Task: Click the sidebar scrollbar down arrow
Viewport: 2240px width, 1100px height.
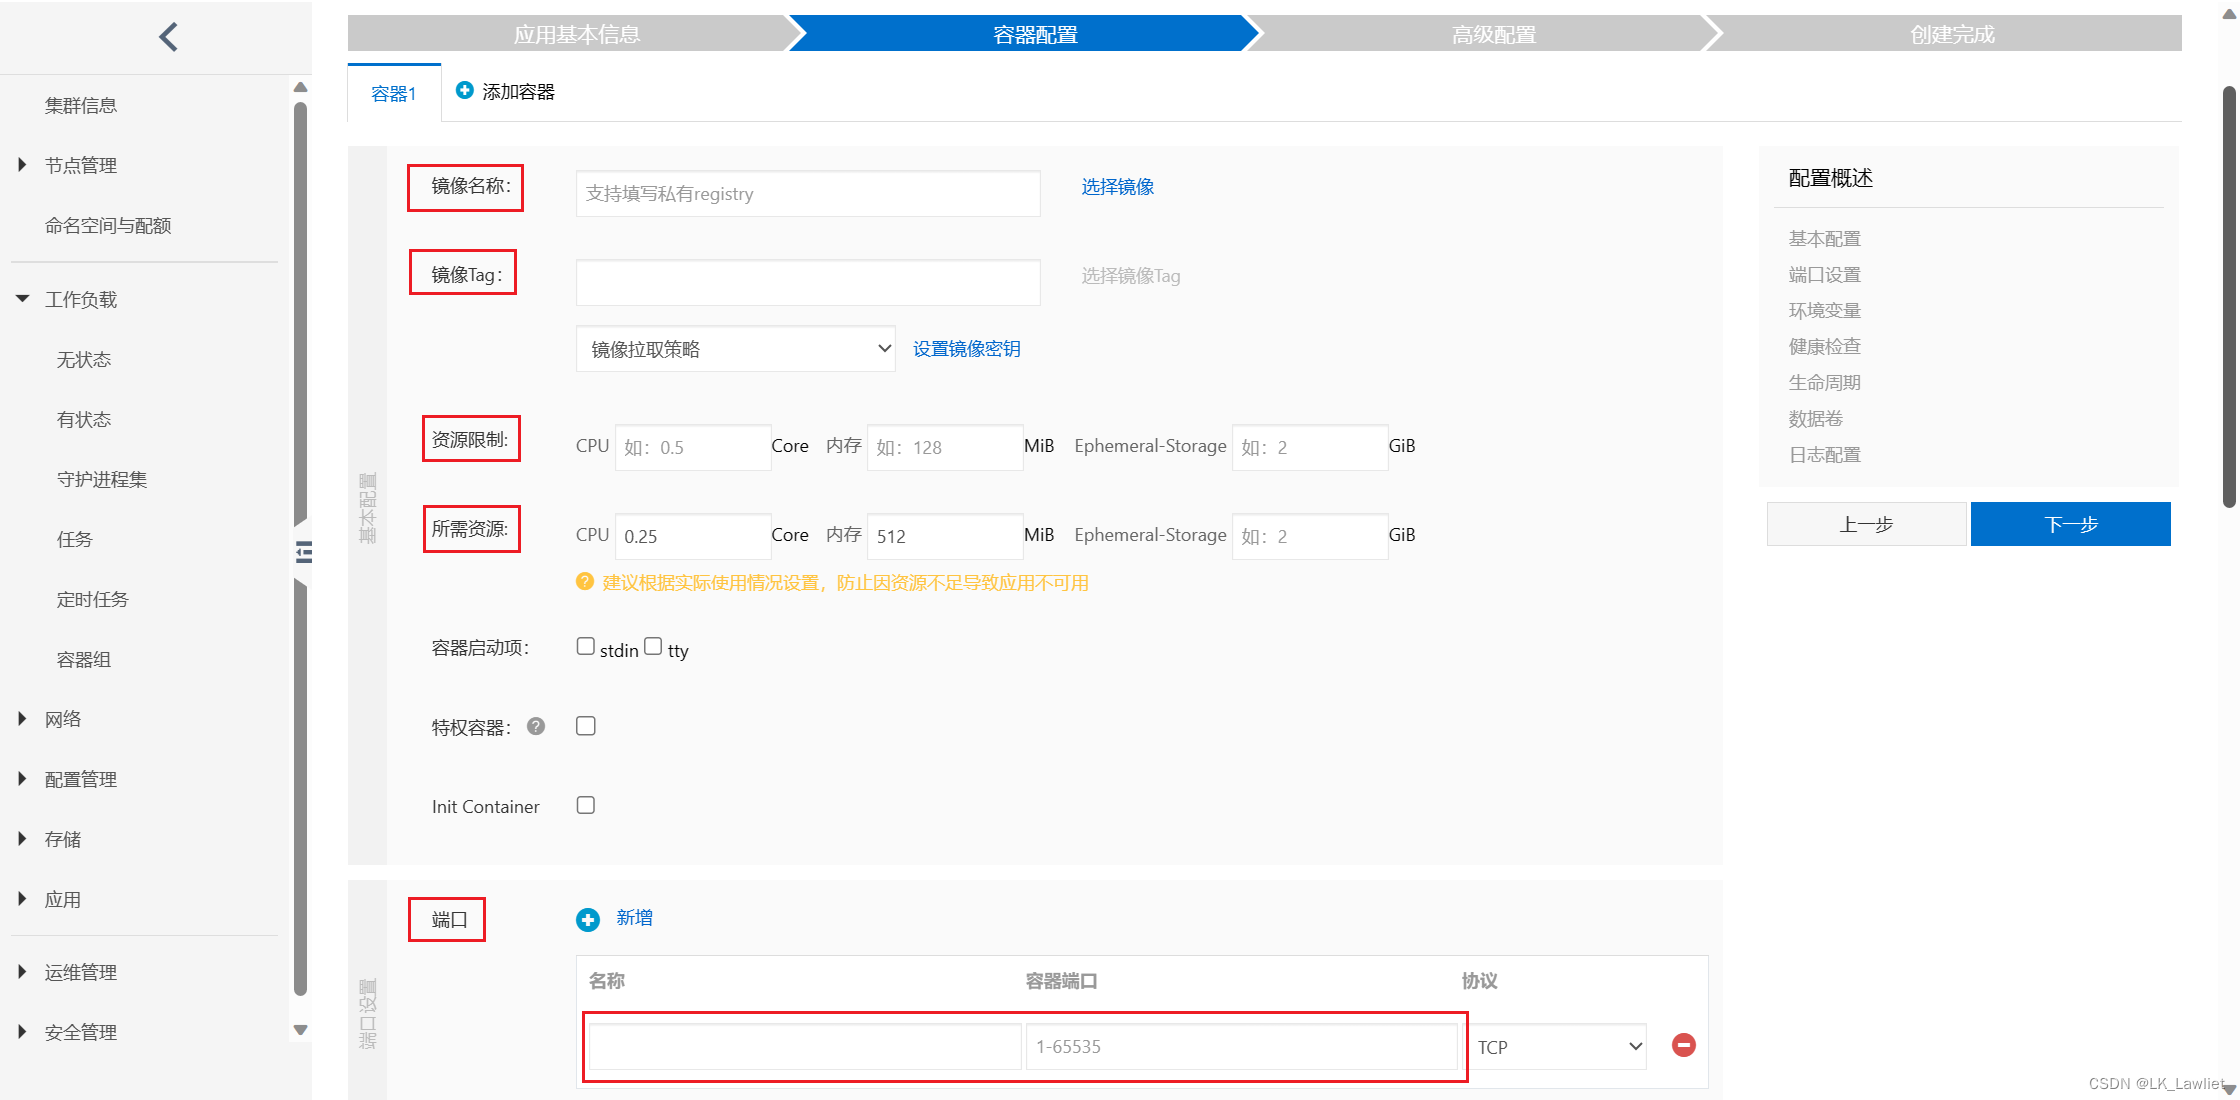Action: (300, 1030)
